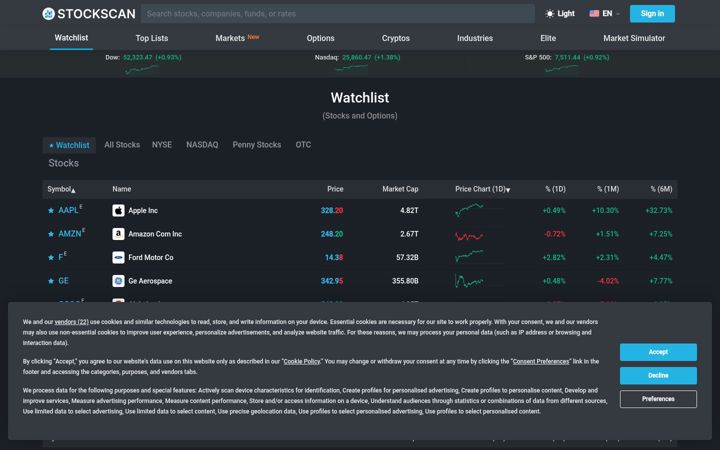Click the US flag language icon
This screenshot has width=720, height=450.
pyautogui.click(x=594, y=14)
